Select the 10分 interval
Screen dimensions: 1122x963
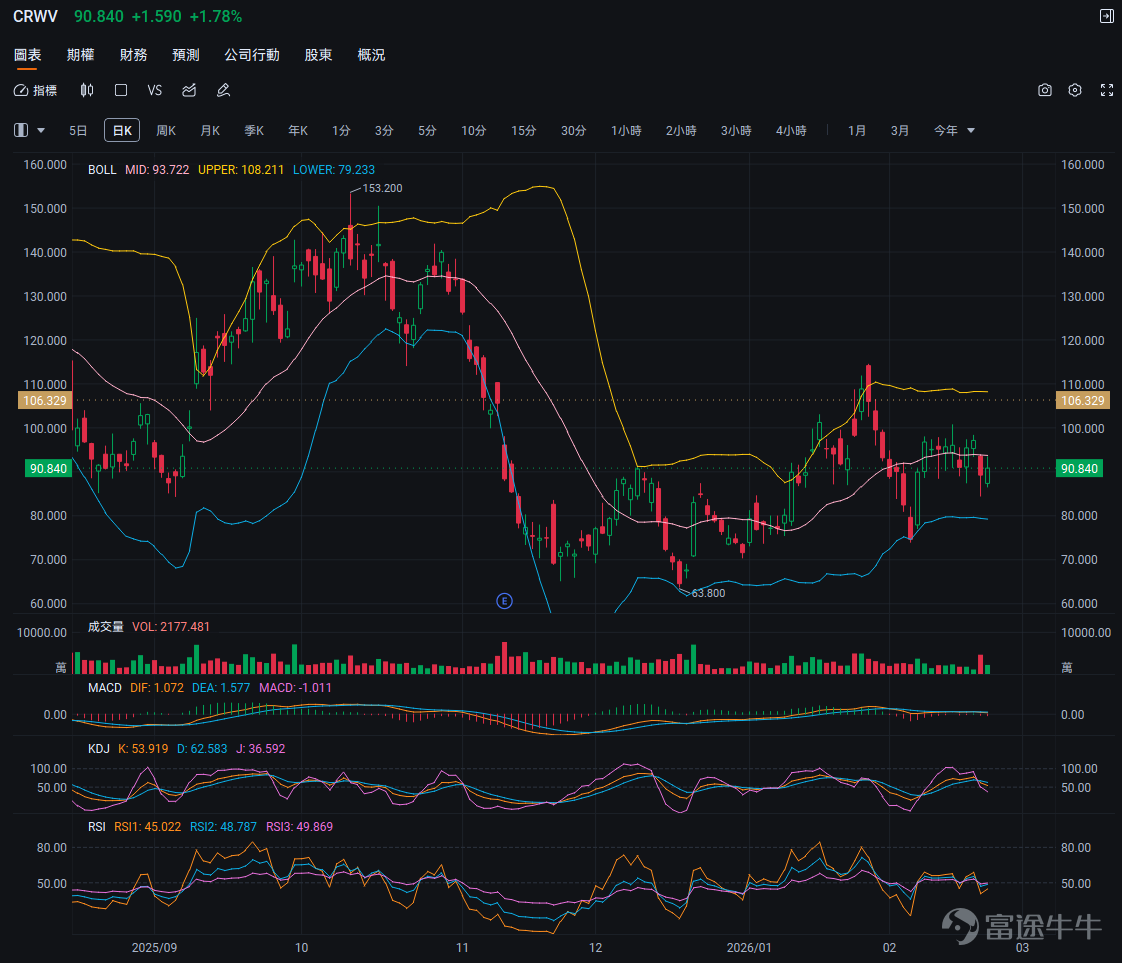click(473, 130)
